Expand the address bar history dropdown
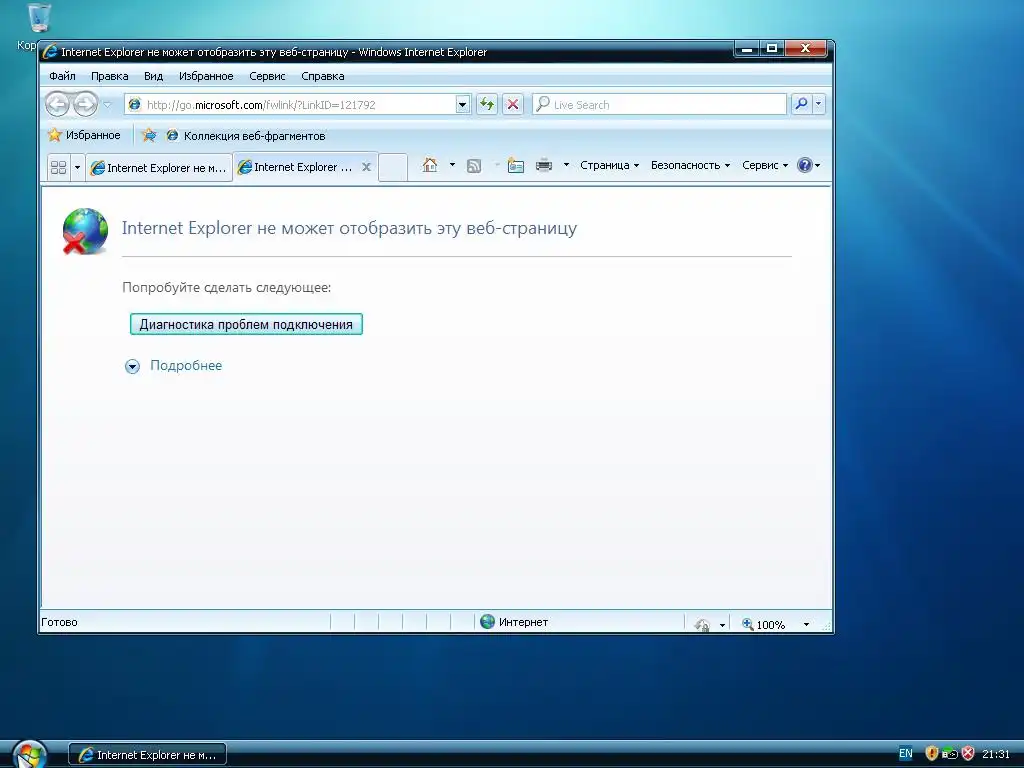This screenshot has height=768, width=1024. (x=462, y=104)
